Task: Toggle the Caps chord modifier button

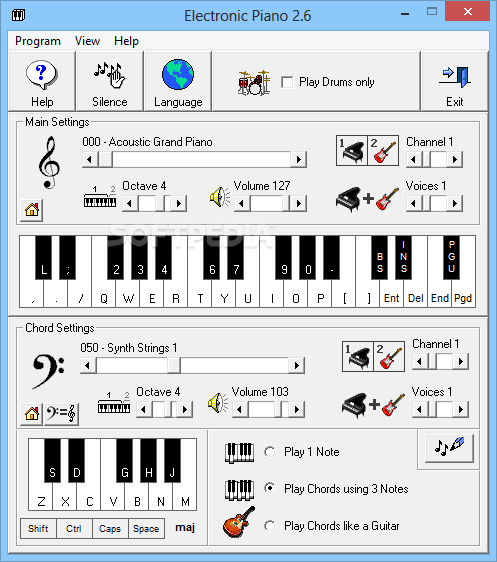Action: [x=110, y=528]
